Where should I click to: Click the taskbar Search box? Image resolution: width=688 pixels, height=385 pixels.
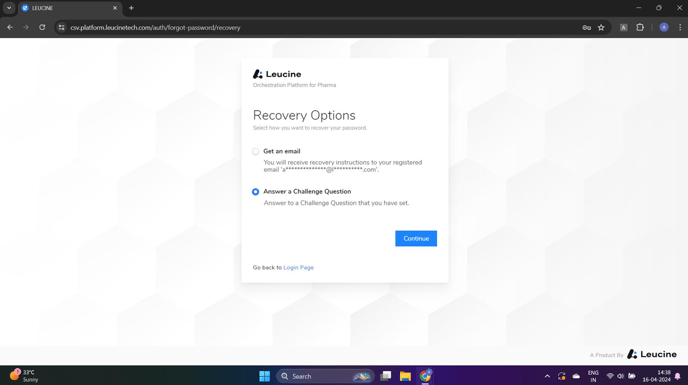coord(325,376)
